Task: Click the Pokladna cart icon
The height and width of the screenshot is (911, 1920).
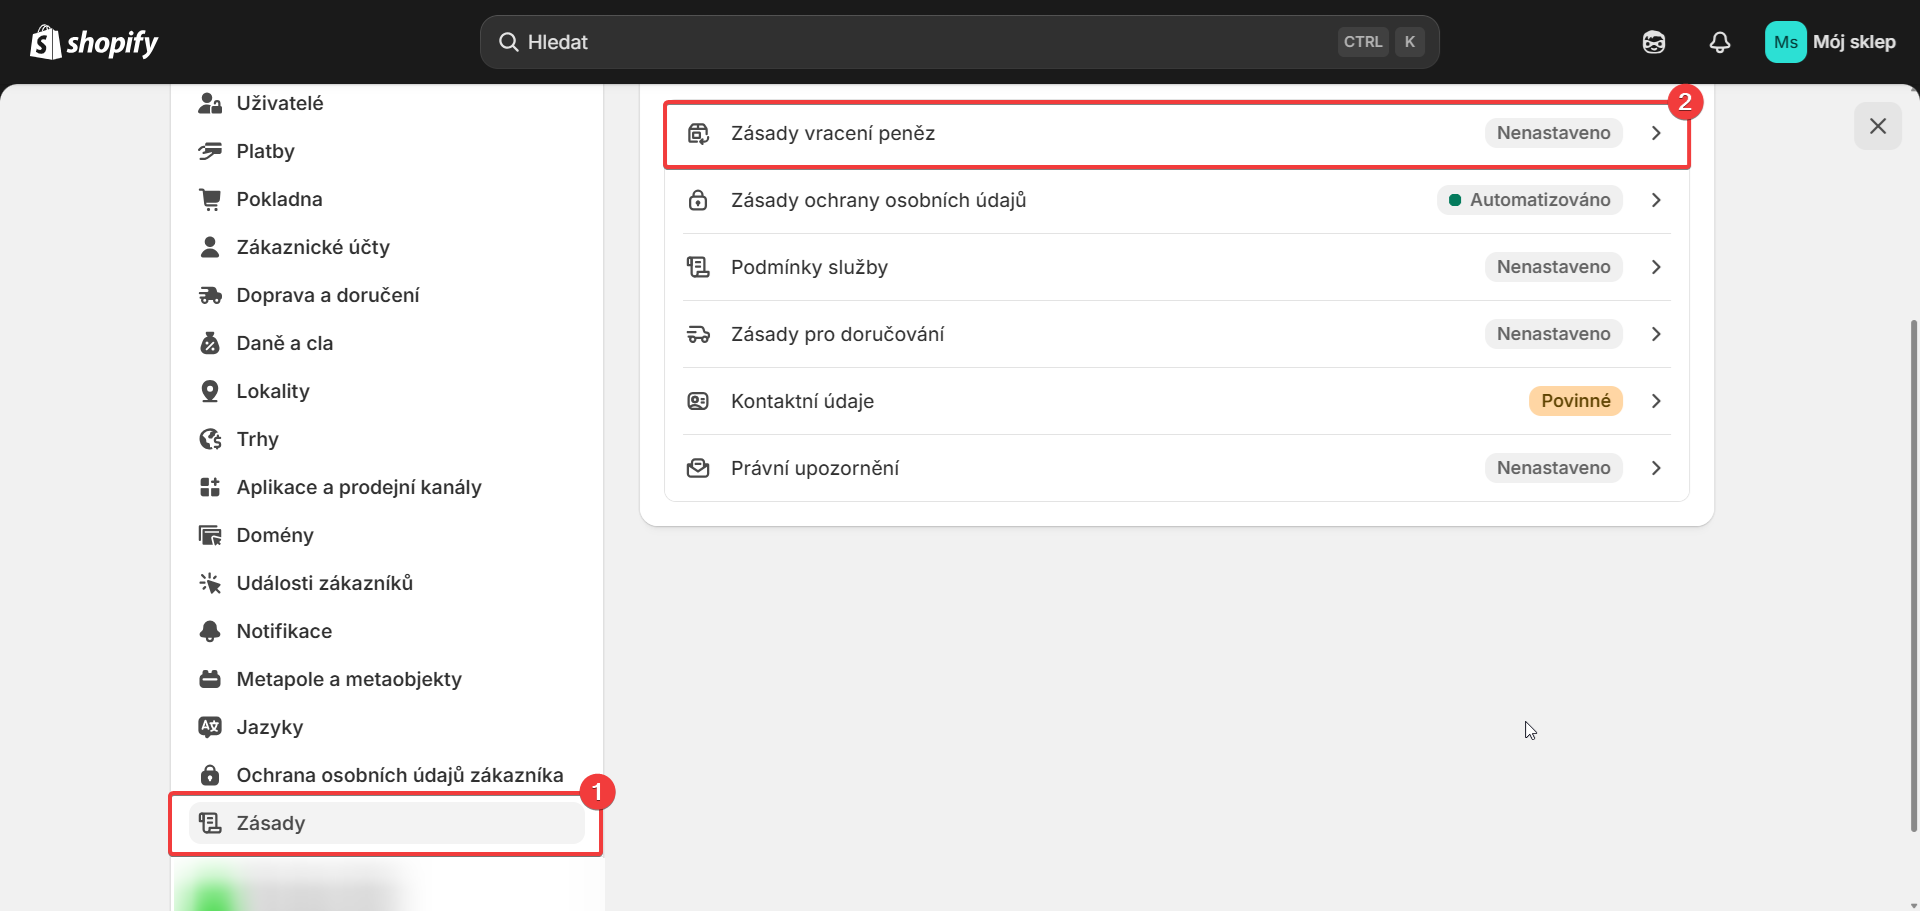Action: 210,199
